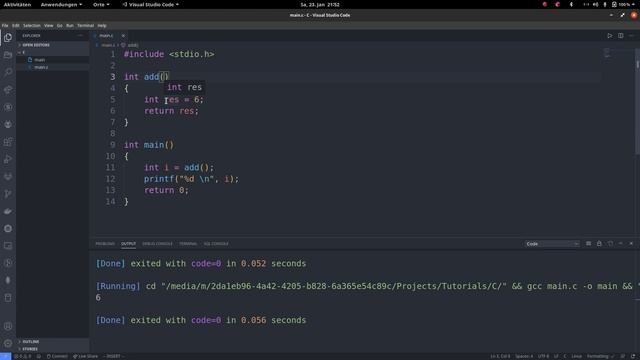Open the Anwendungen dropdown in top bar
Image resolution: width=640 pixels, height=360 pixels.
(61, 4)
